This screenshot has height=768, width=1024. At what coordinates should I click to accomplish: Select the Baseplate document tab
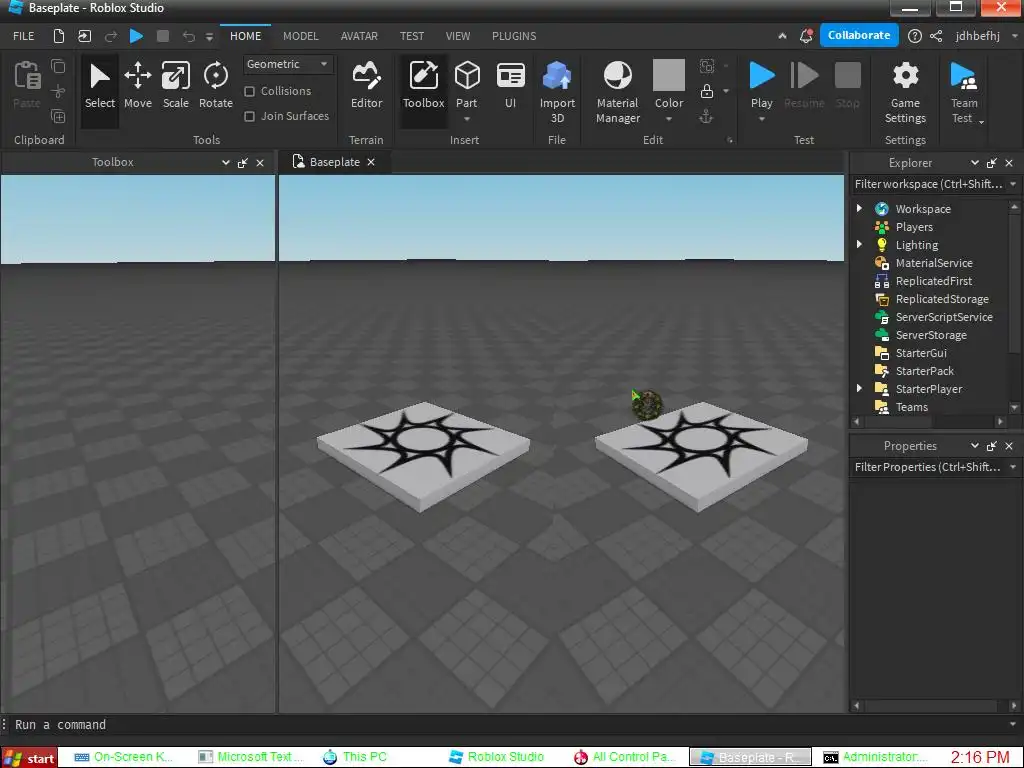pyautogui.click(x=334, y=162)
